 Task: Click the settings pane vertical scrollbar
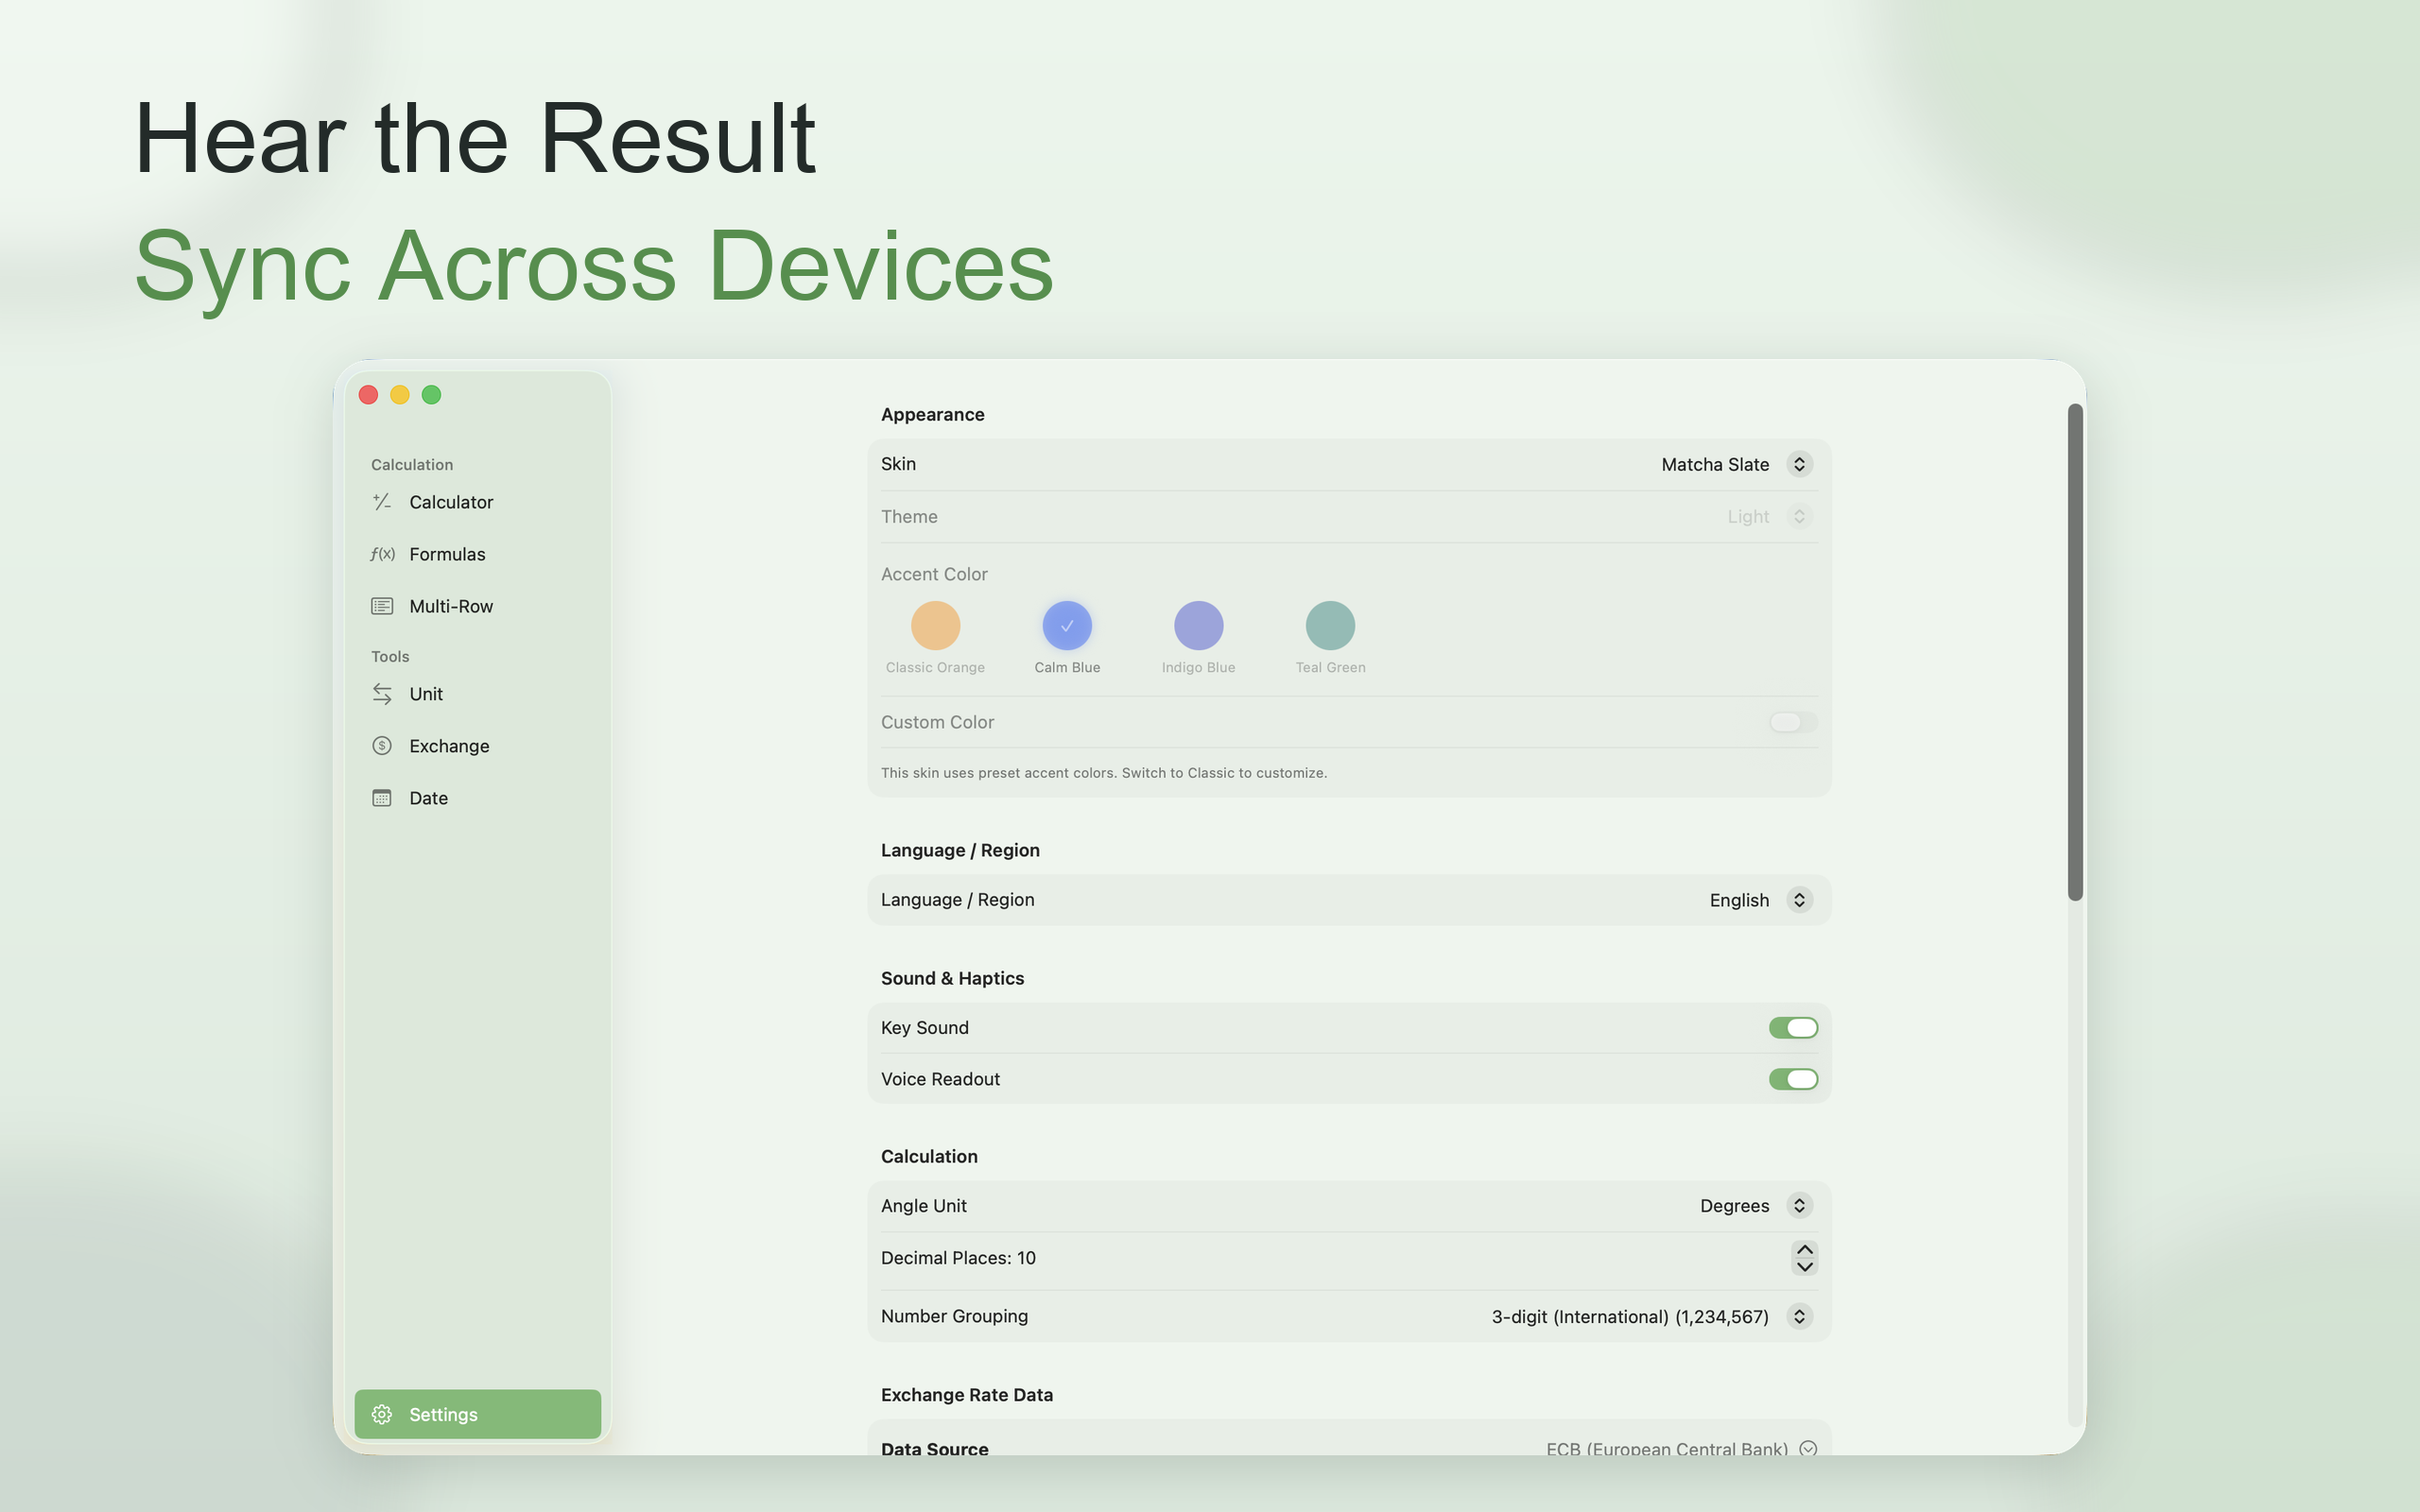(x=2075, y=652)
